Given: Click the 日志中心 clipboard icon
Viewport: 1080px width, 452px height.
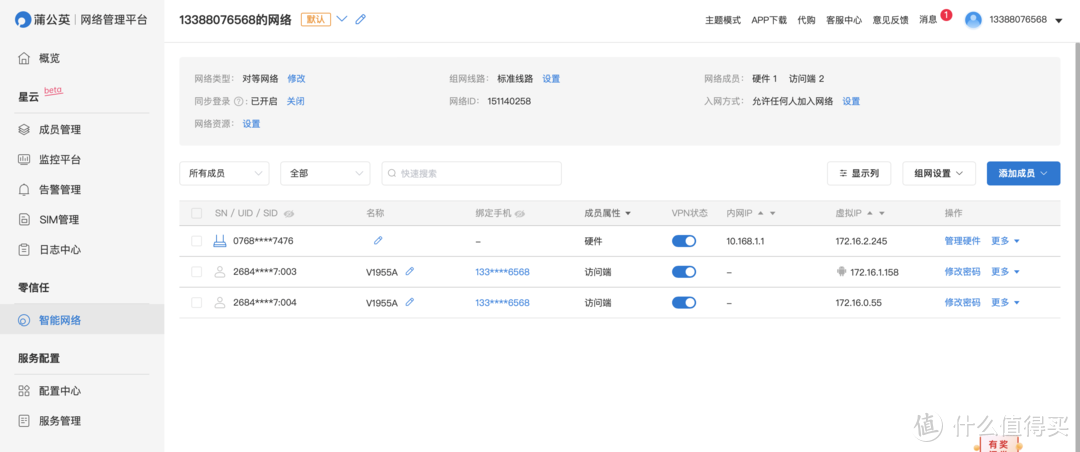Looking at the screenshot, I should coord(24,249).
